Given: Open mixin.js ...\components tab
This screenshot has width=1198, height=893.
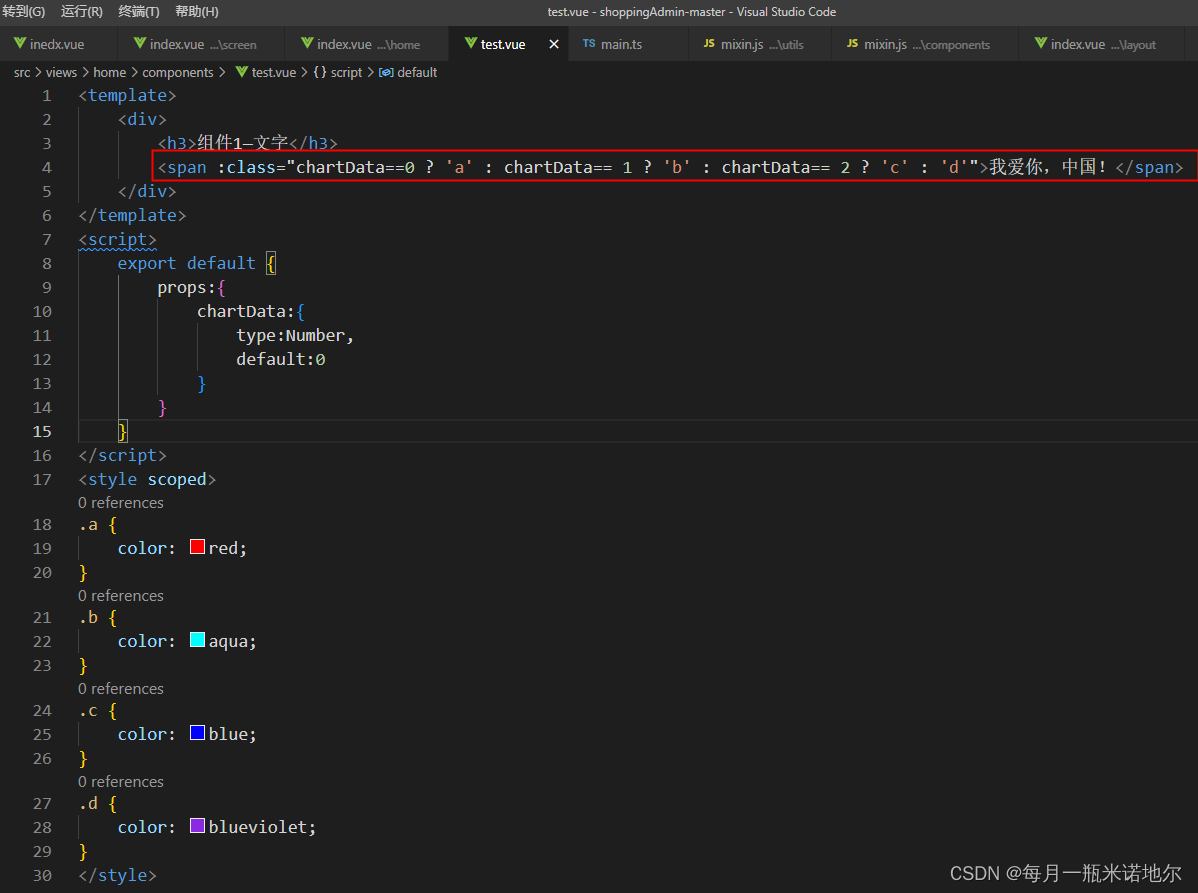Looking at the screenshot, I should point(925,44).
